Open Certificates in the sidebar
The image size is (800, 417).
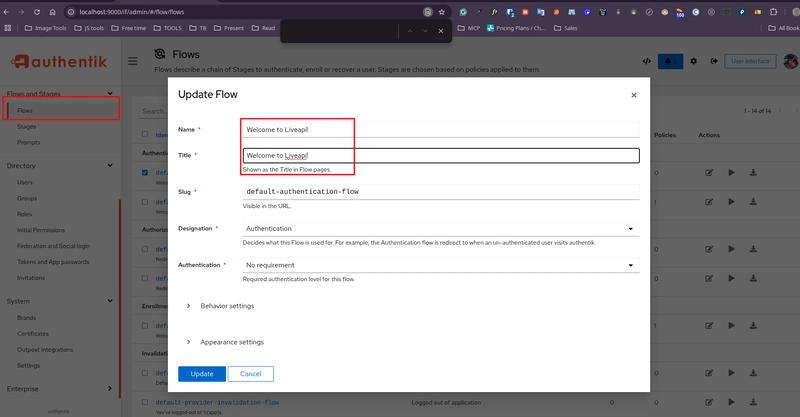(33, 334)
